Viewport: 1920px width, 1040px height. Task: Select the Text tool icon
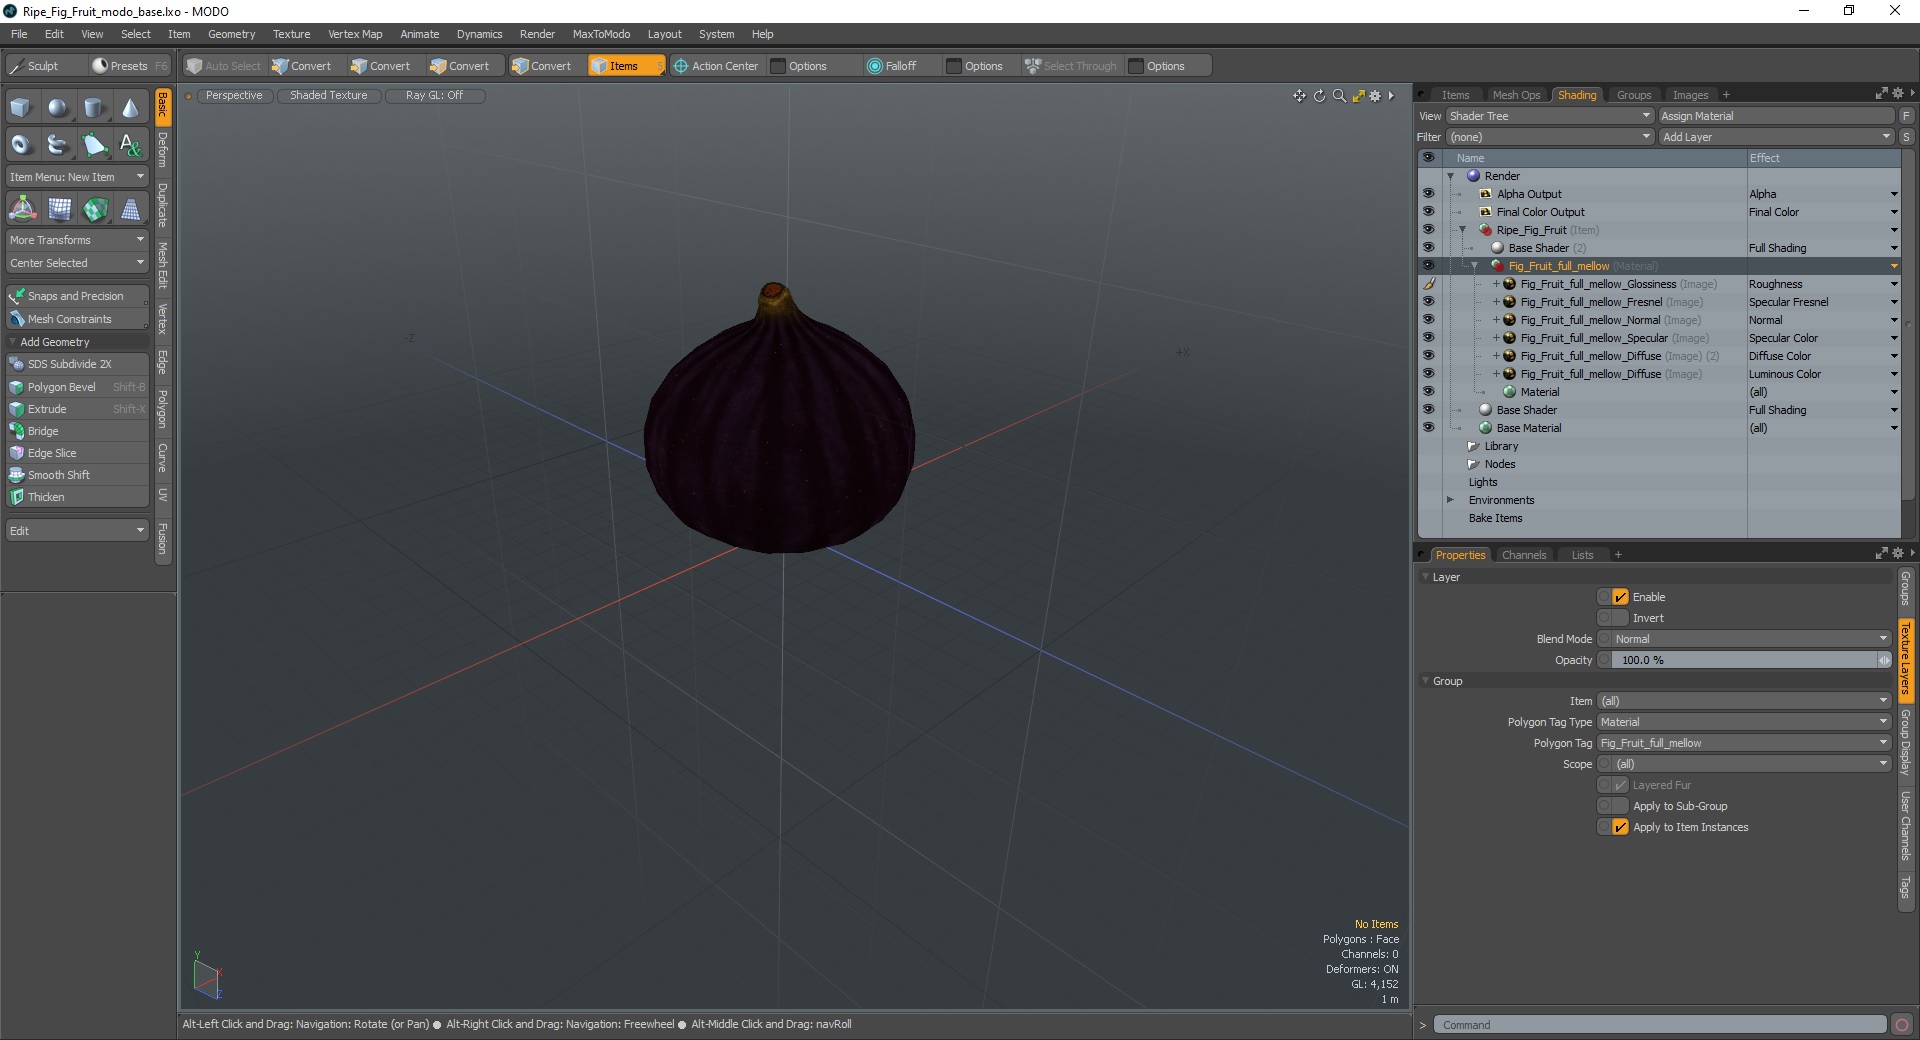click(x=130, y=145)
